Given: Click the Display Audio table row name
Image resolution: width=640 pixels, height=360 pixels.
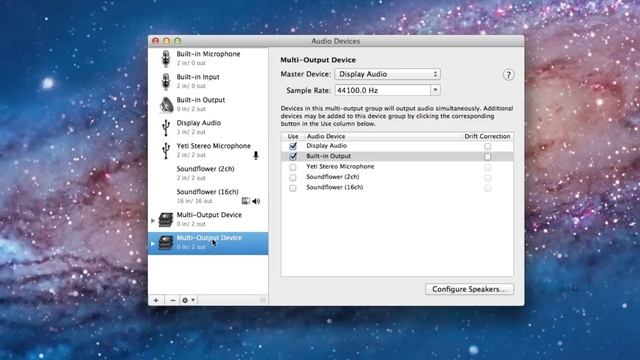Looking at the screenshot, I should [327, 146].
